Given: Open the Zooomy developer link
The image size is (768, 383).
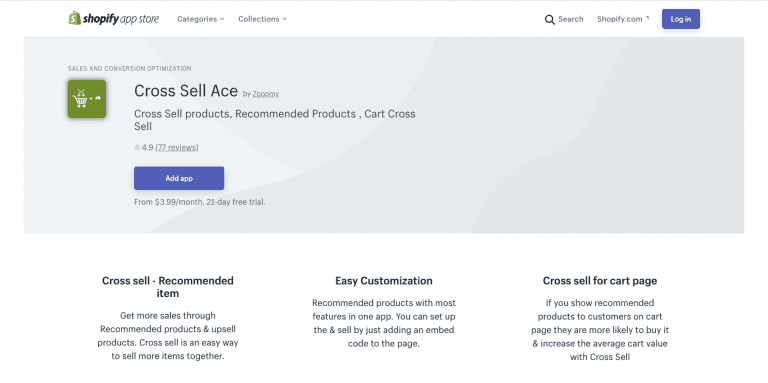Looking at the screenshot, I should 265,94.
